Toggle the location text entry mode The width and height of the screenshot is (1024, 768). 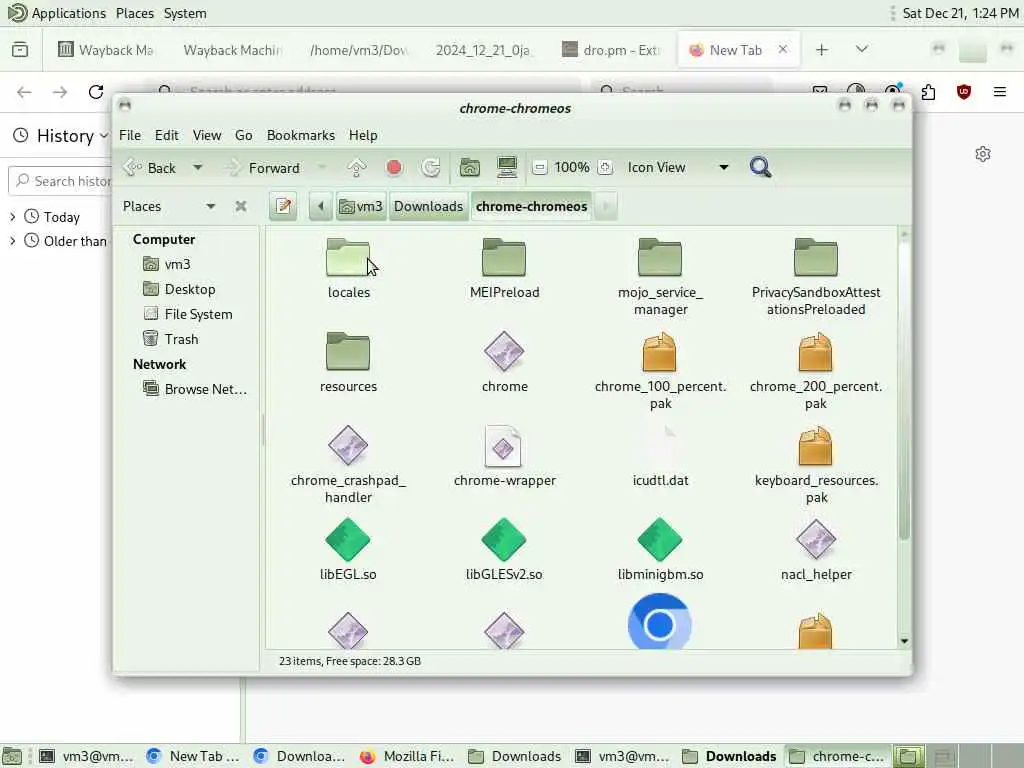pos(283,206)
